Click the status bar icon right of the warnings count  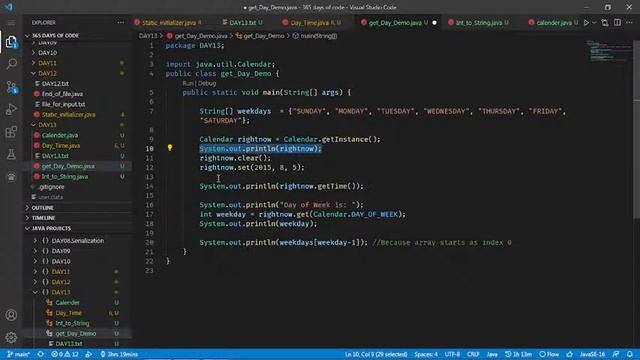[89, 354]
